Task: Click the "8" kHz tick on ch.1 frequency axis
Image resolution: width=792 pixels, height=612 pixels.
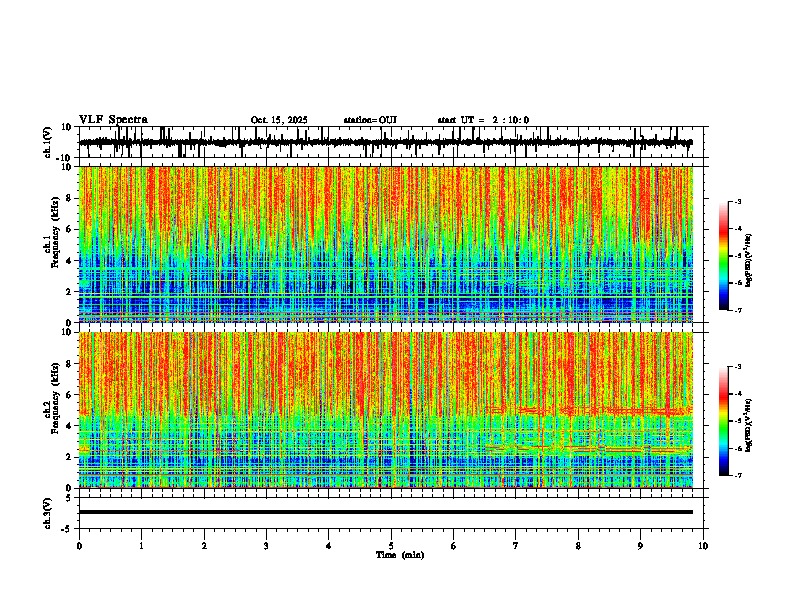Action: 70,198
